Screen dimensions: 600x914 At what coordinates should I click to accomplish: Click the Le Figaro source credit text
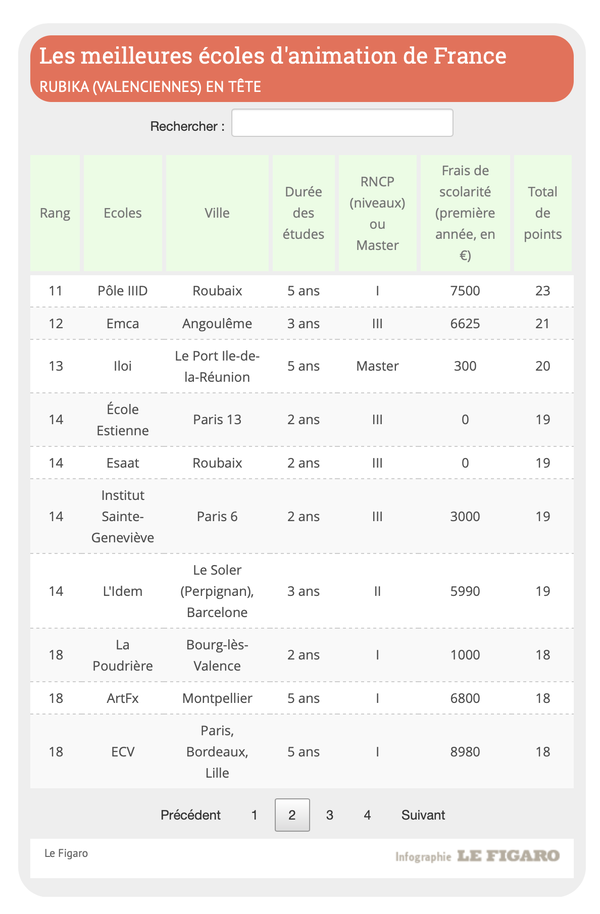[66, 854]
